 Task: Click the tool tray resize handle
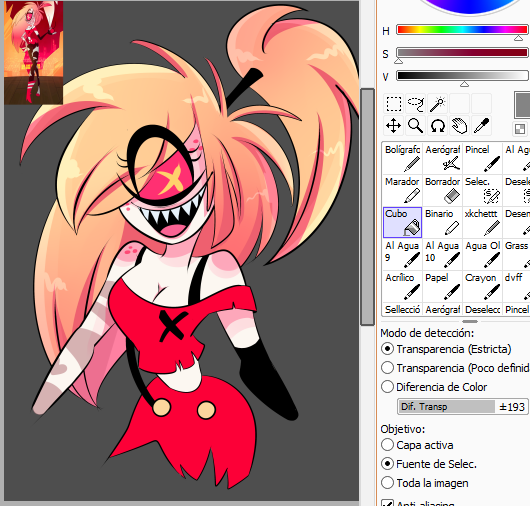point(470,321)
